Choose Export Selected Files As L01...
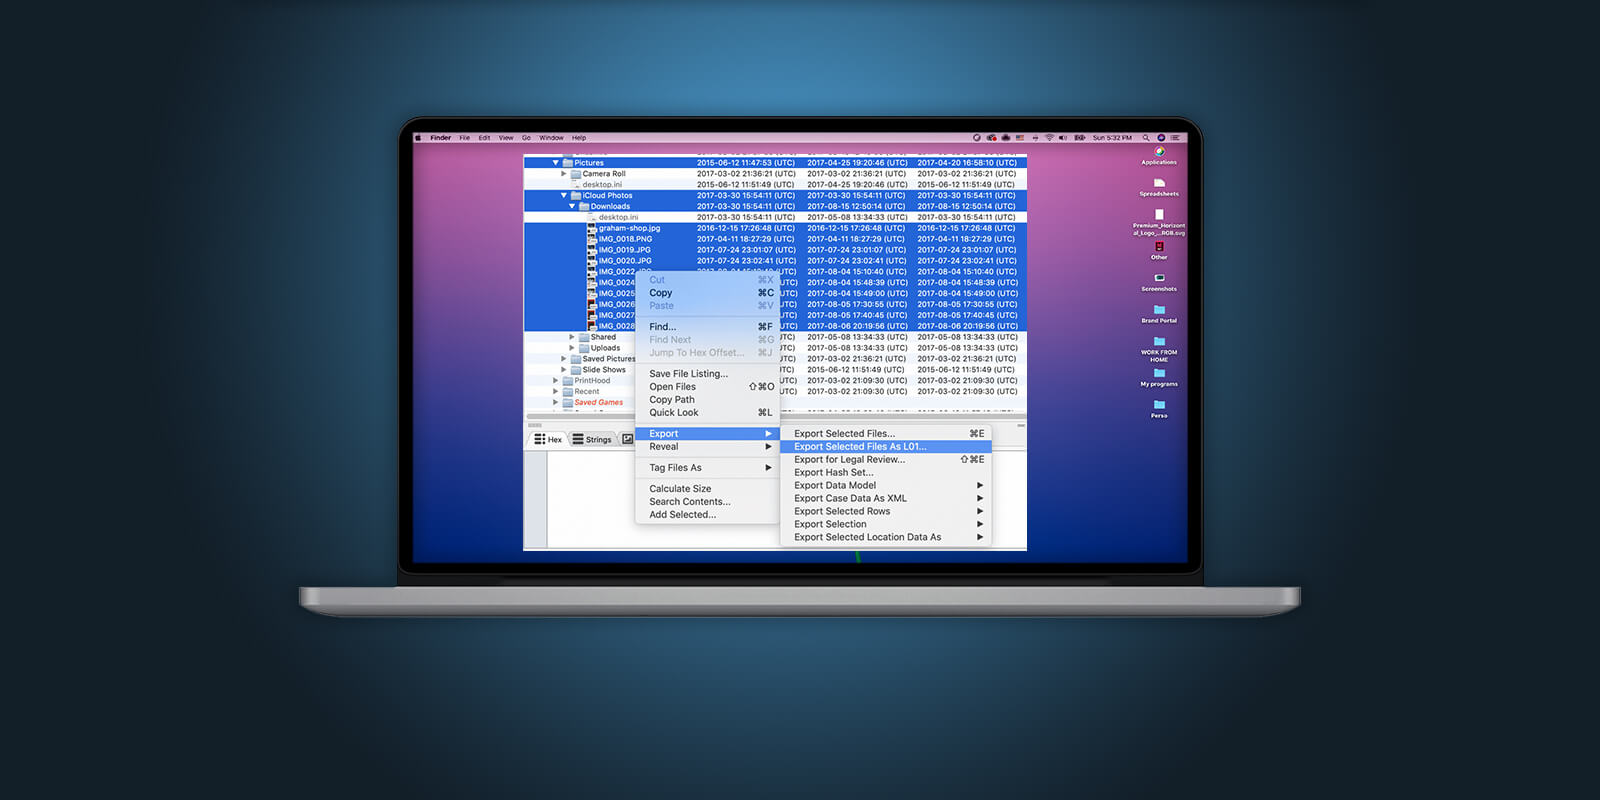 click(x=886, y=447)
